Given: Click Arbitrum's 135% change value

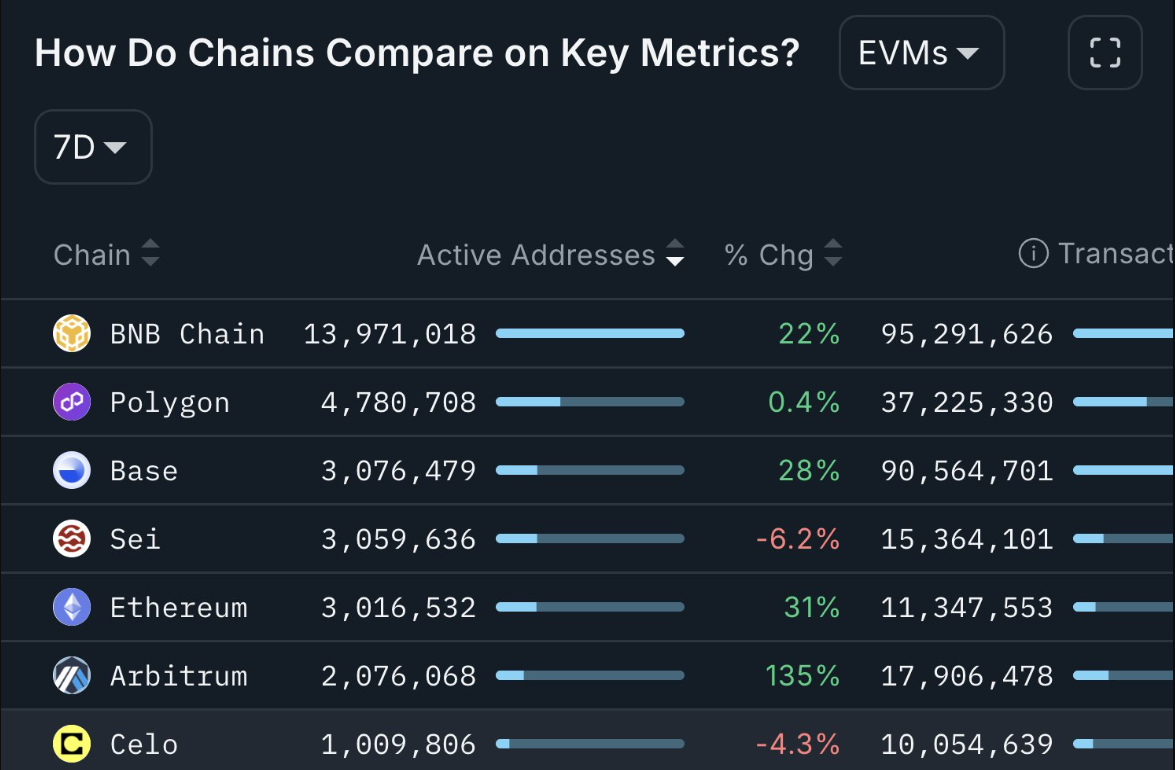Looking at the screenshot, I should click(802, 676).
